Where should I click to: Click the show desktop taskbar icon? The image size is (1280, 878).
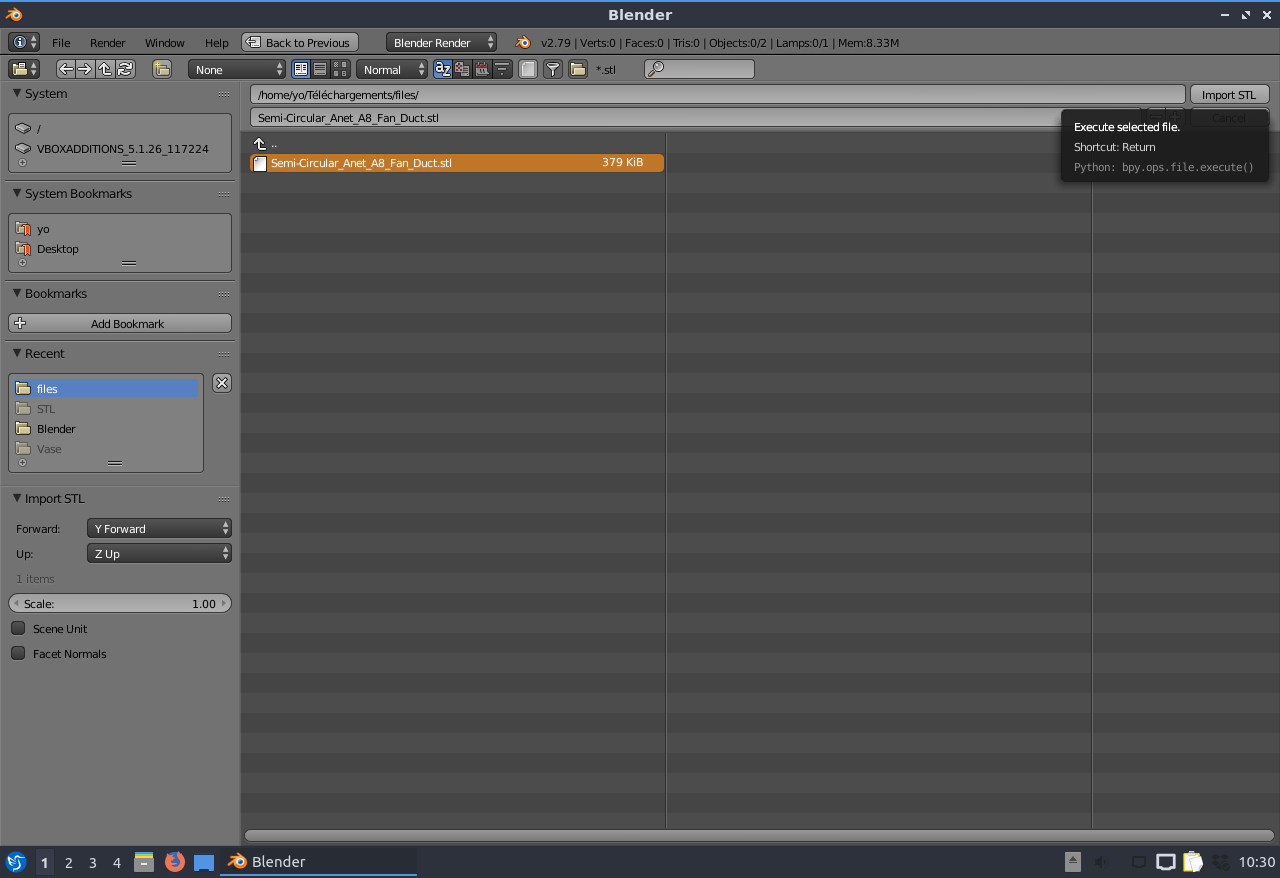tap(204, 862)
